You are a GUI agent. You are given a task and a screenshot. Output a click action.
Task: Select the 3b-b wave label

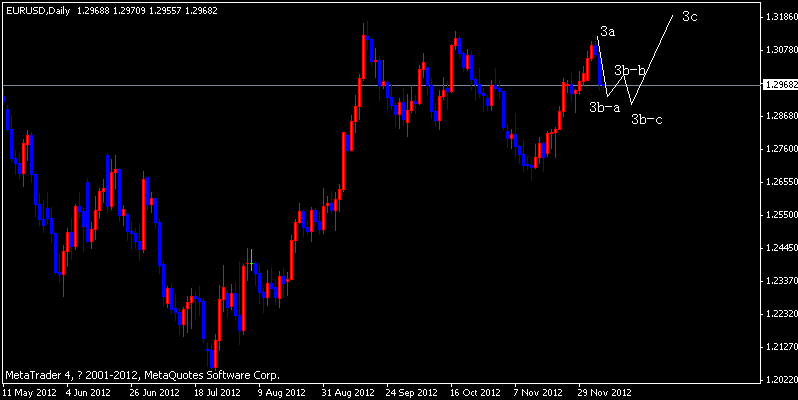pyautogui.click(x=630, y=70)
